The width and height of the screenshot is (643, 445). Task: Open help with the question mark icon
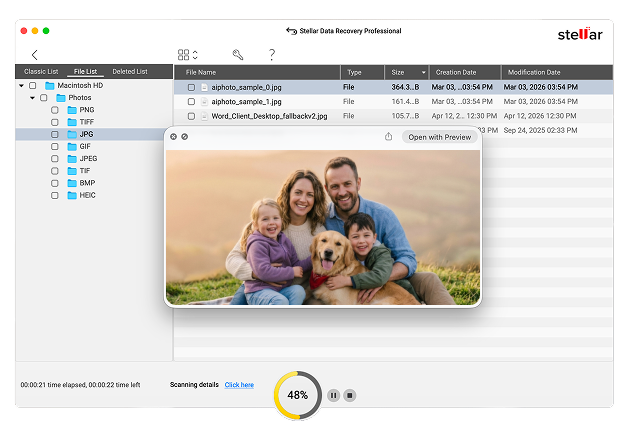click(272, 55)
